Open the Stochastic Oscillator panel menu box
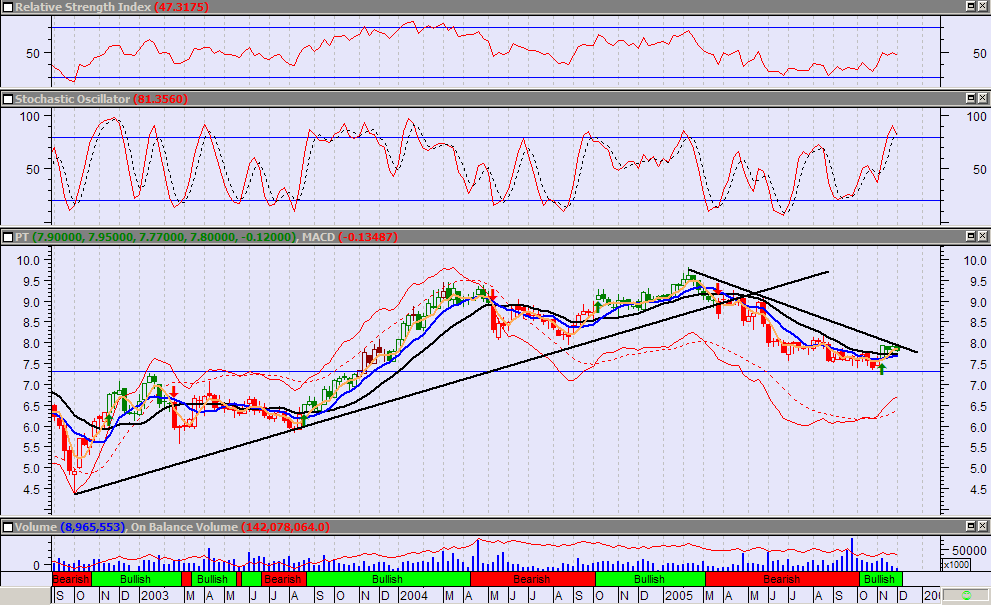Viewport: 991px width, 605px height. pyautogui.click(x=7, y=99)
